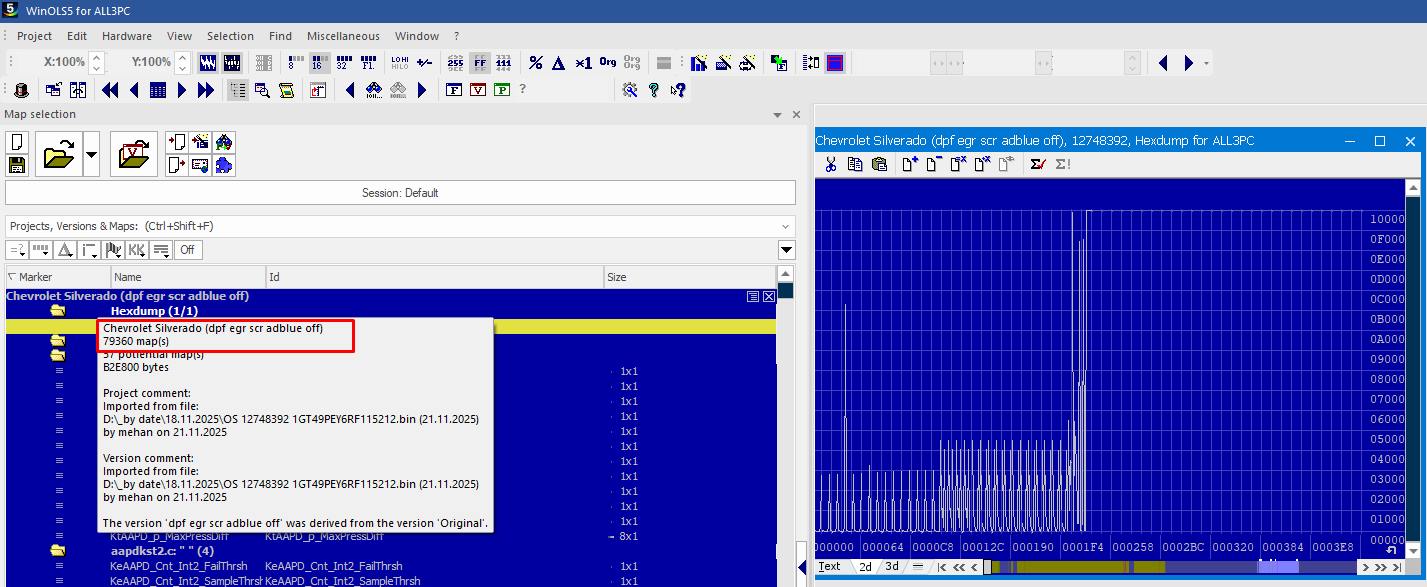
Task: Click the magnifier search window icon
Action: click(x=262, y=90)
